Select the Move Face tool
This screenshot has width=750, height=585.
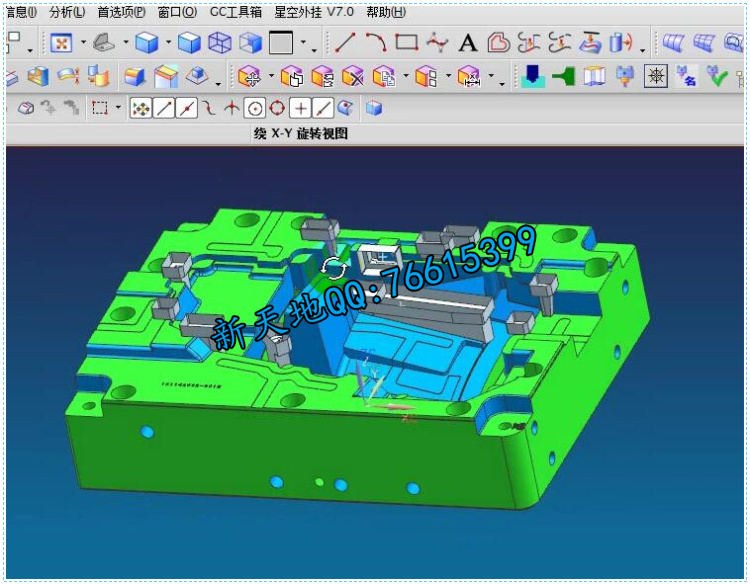point(249,76)
